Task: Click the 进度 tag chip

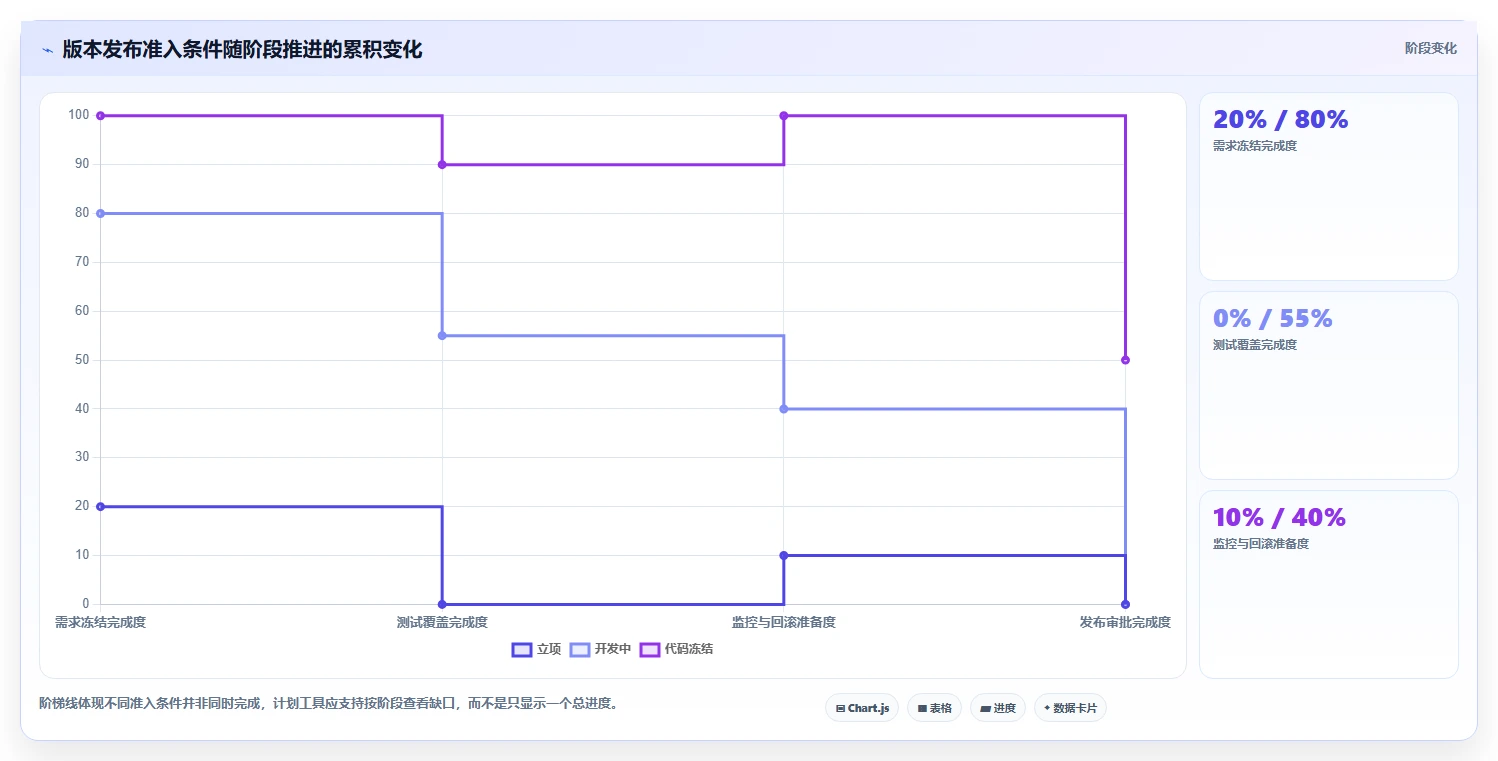Action: point(998,708)
